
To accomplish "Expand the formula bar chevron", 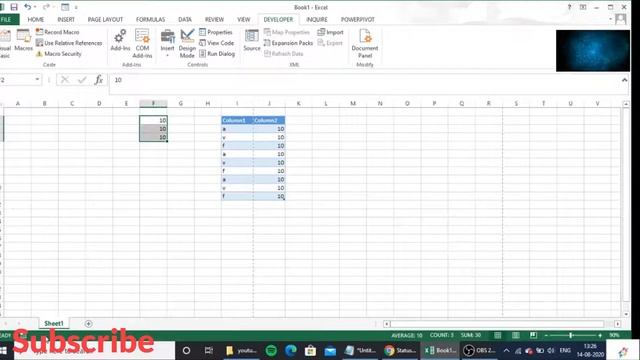I will coord(624,80).
